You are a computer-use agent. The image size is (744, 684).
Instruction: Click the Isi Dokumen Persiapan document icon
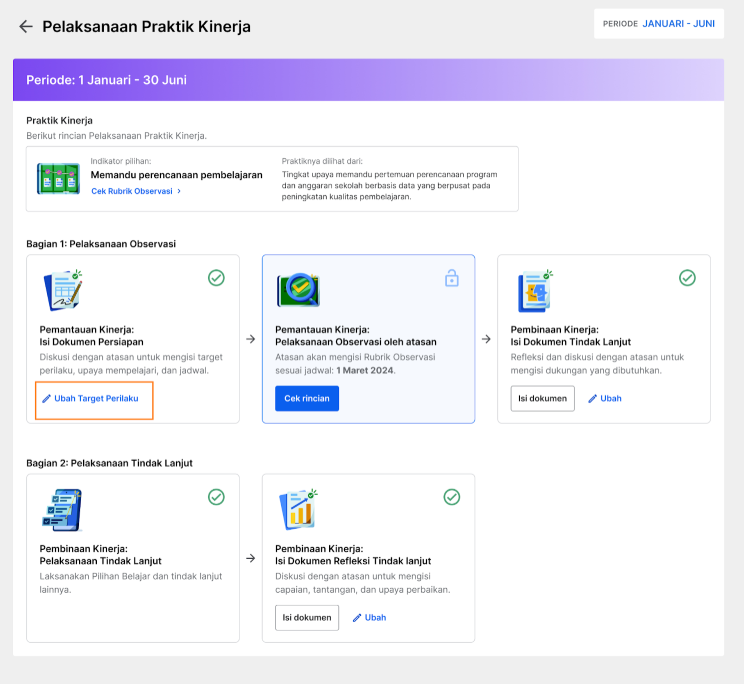[63, 291]
